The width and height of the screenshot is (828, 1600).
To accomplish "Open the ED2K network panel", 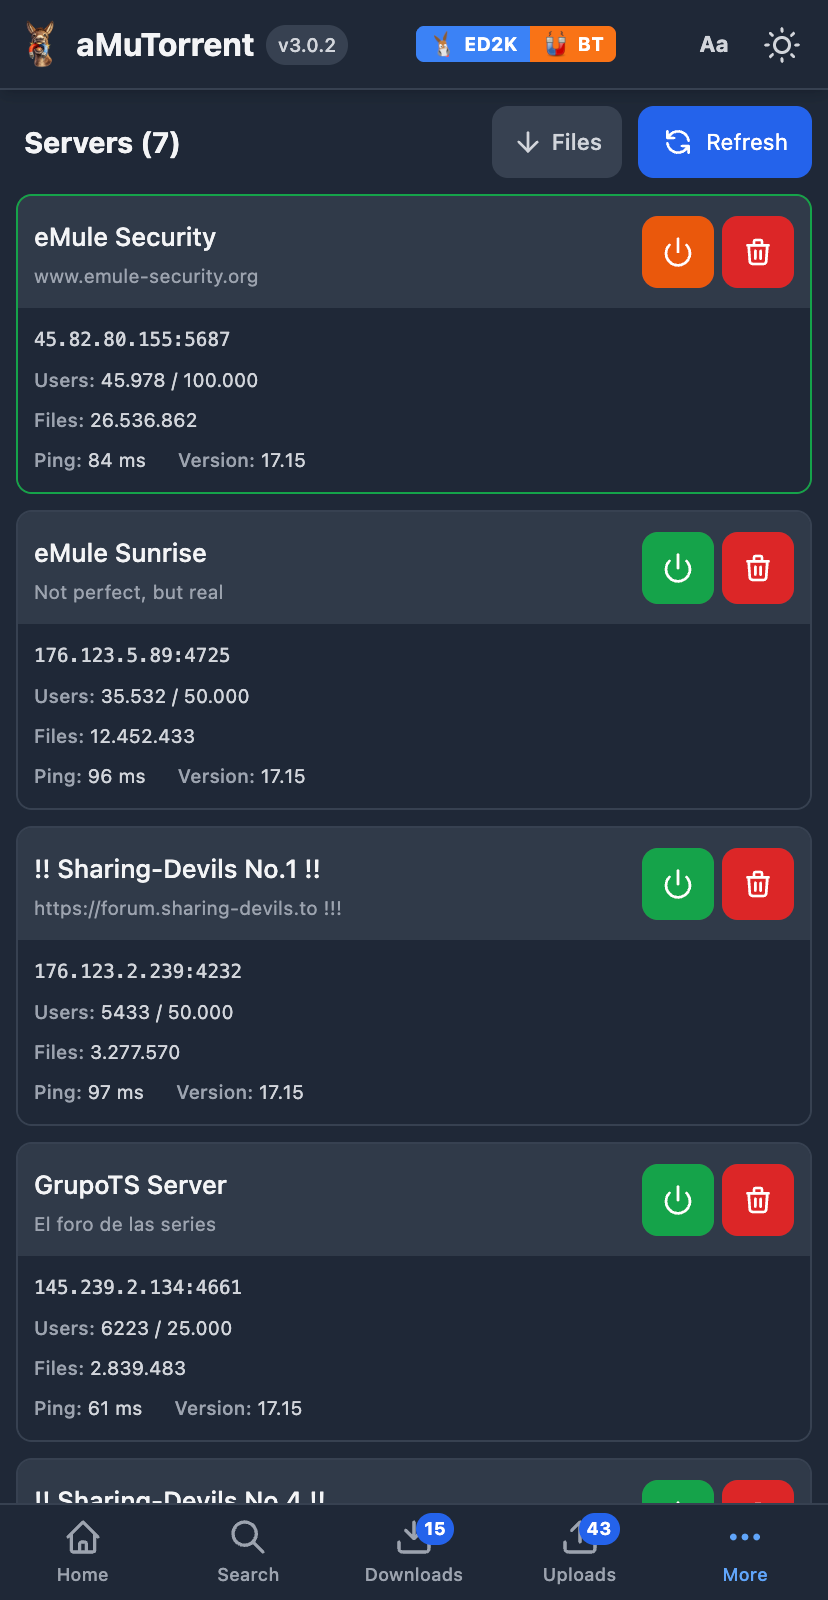I will [x=472, y=44].
